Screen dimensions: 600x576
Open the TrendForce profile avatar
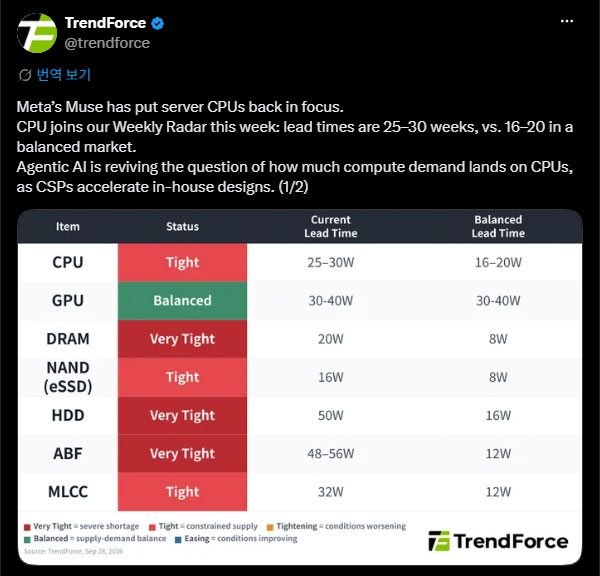pyautogui.click(x=37, y=33)
